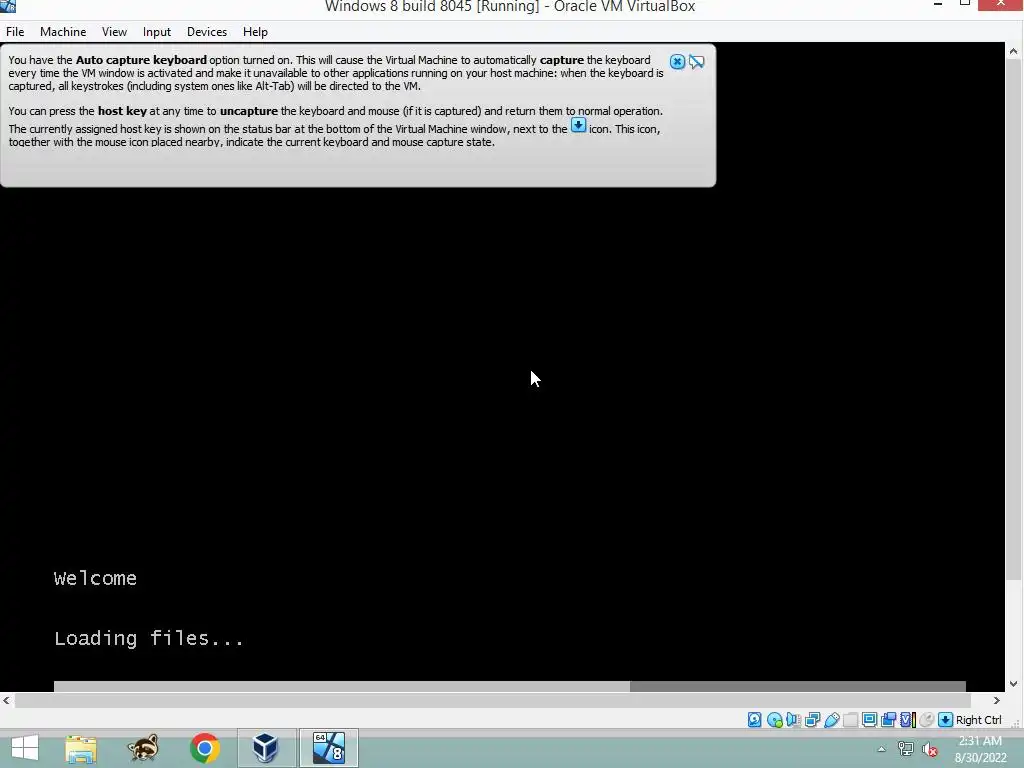Click the Loading files progress bar
The image size is (1024, 768).
click(x=509, y=686)
